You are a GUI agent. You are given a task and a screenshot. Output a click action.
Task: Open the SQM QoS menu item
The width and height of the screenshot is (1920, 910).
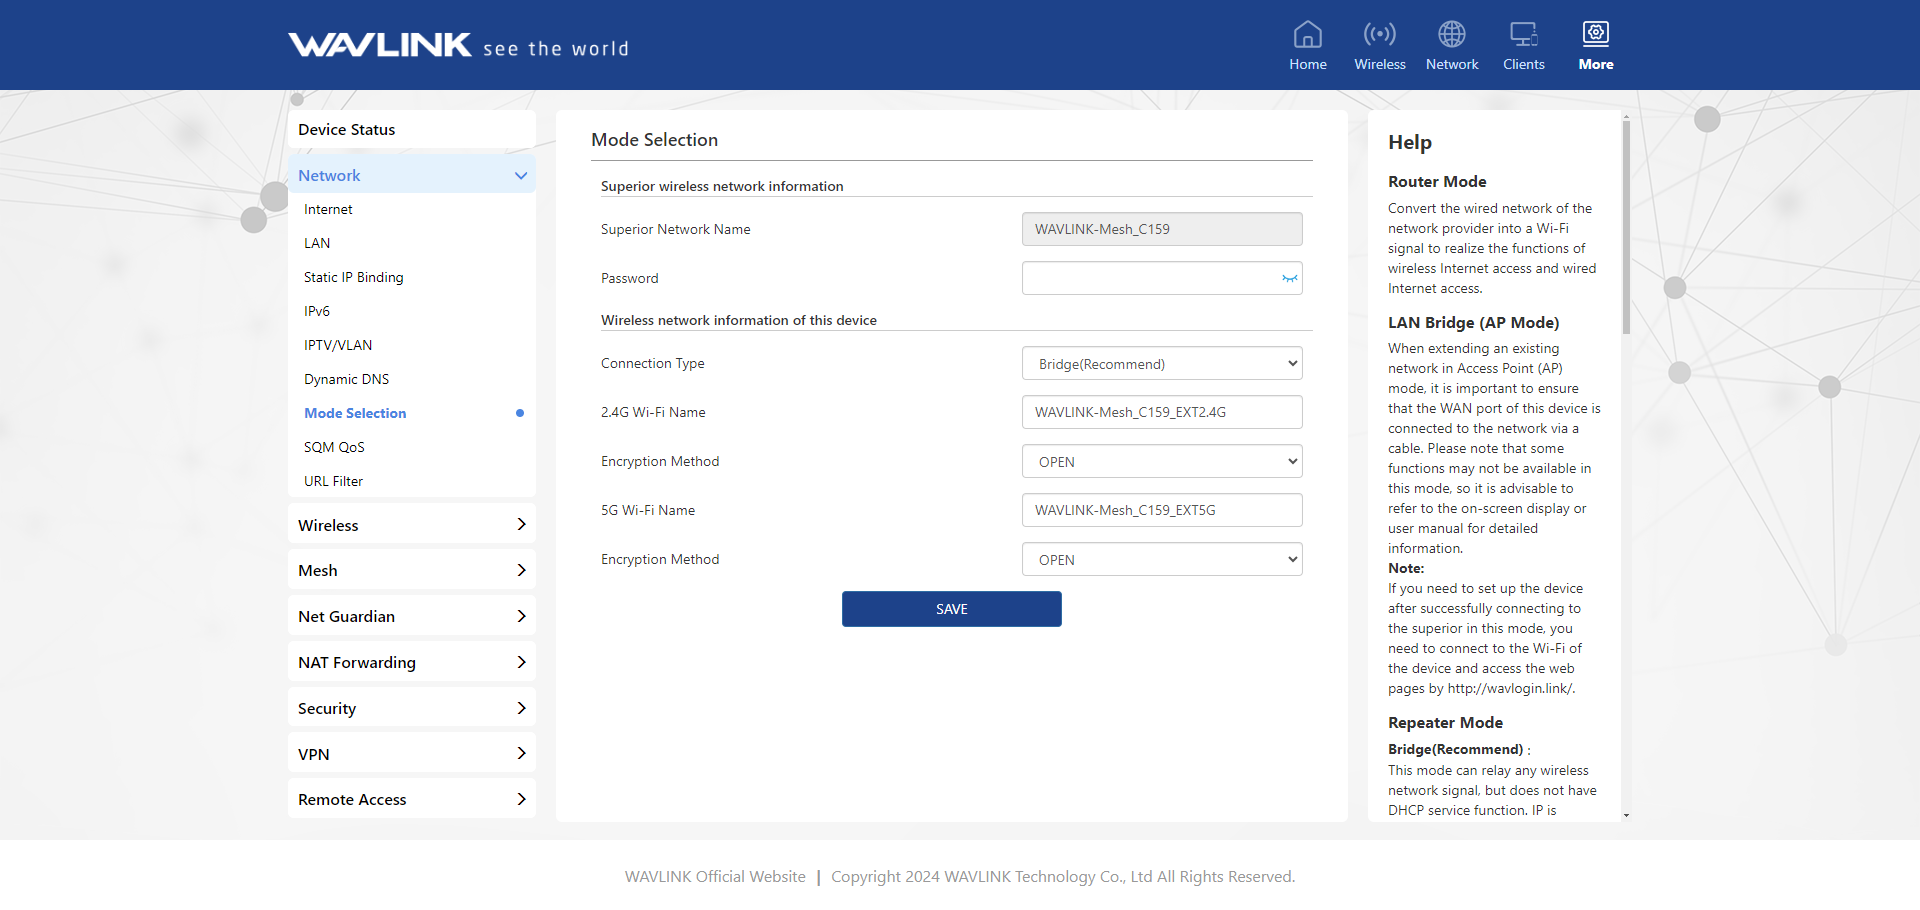[334, 447]
